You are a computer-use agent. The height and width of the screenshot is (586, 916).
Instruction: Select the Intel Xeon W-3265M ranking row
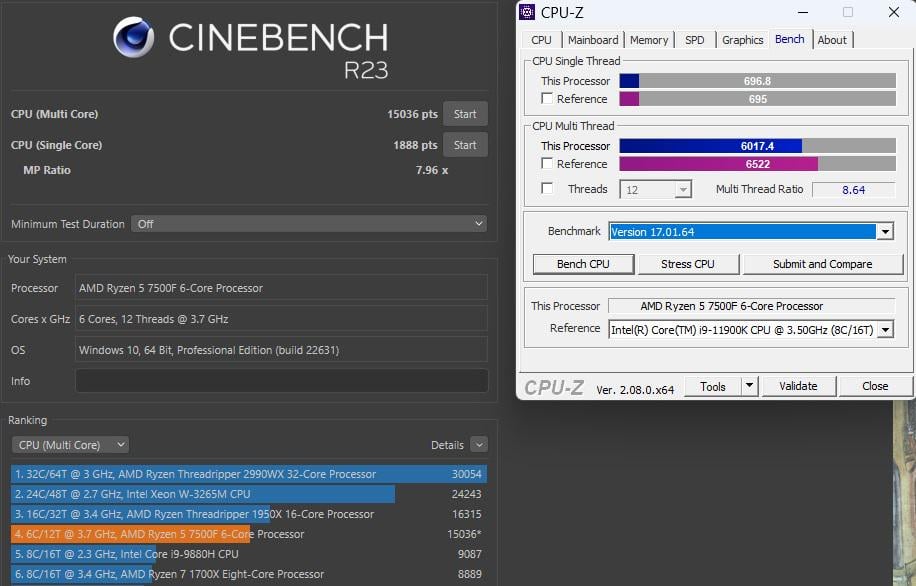[x=249, y=494]
